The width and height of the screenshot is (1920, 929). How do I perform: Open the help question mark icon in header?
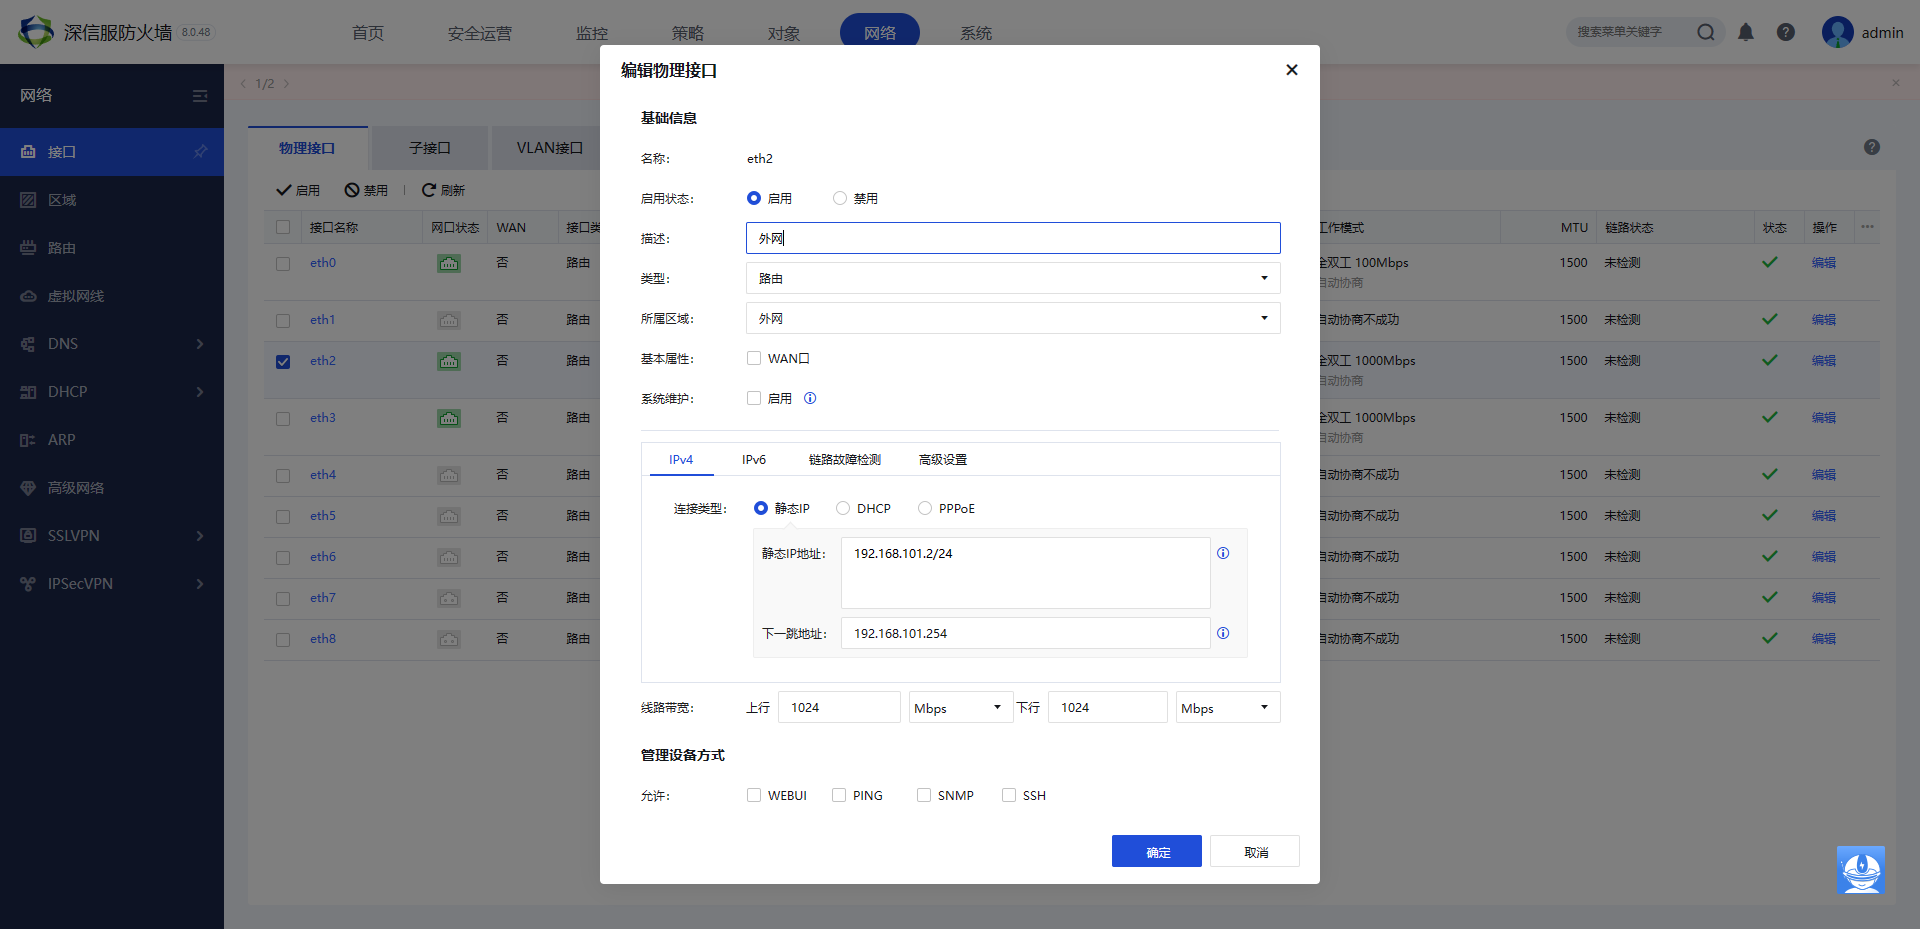(1785, 32)
